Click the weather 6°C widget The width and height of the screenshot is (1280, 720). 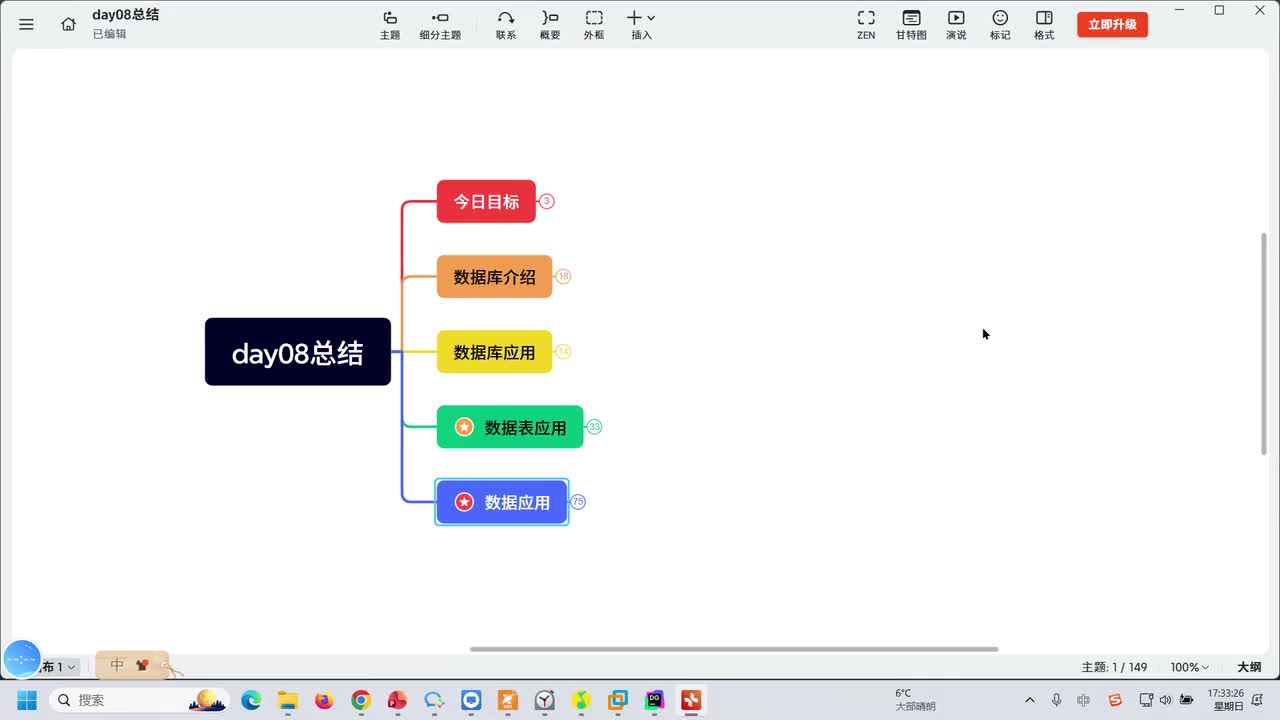click(915, 700)
